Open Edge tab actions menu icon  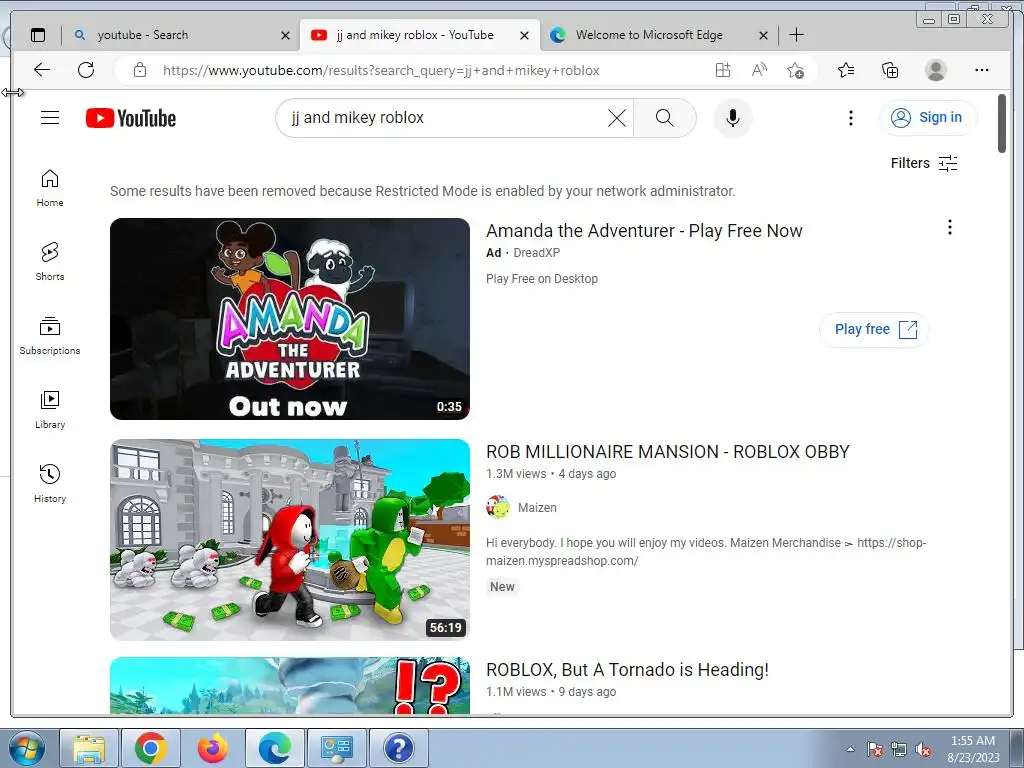pyautogui.click(x=38, y=35)
